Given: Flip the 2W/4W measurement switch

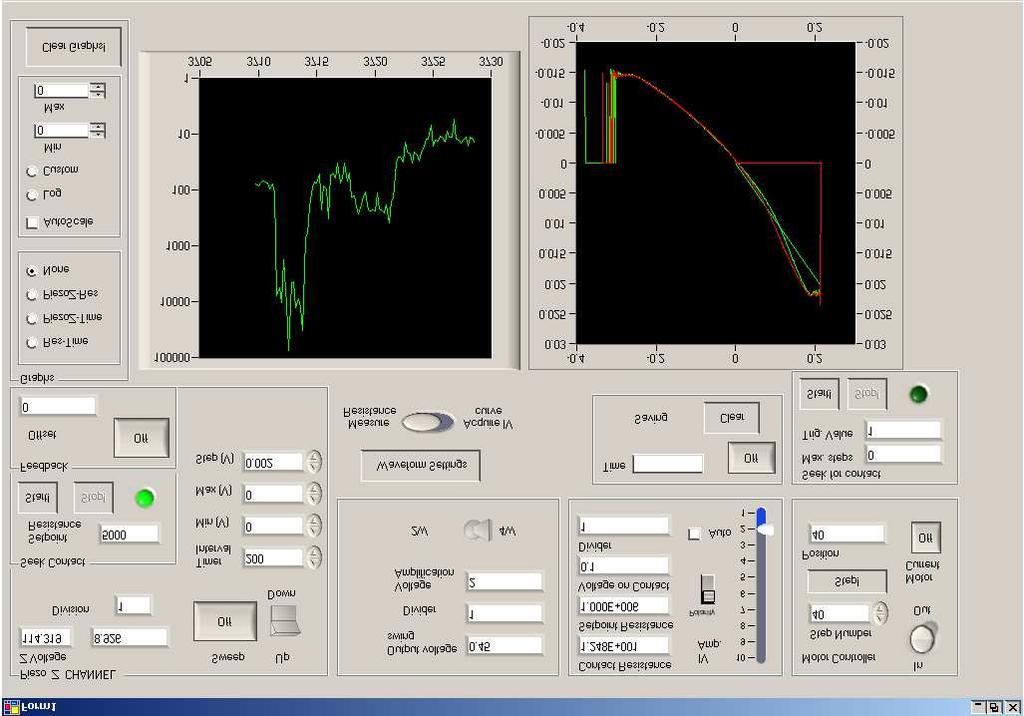Looking at the screenshot, I should click(x=478, y=530).
